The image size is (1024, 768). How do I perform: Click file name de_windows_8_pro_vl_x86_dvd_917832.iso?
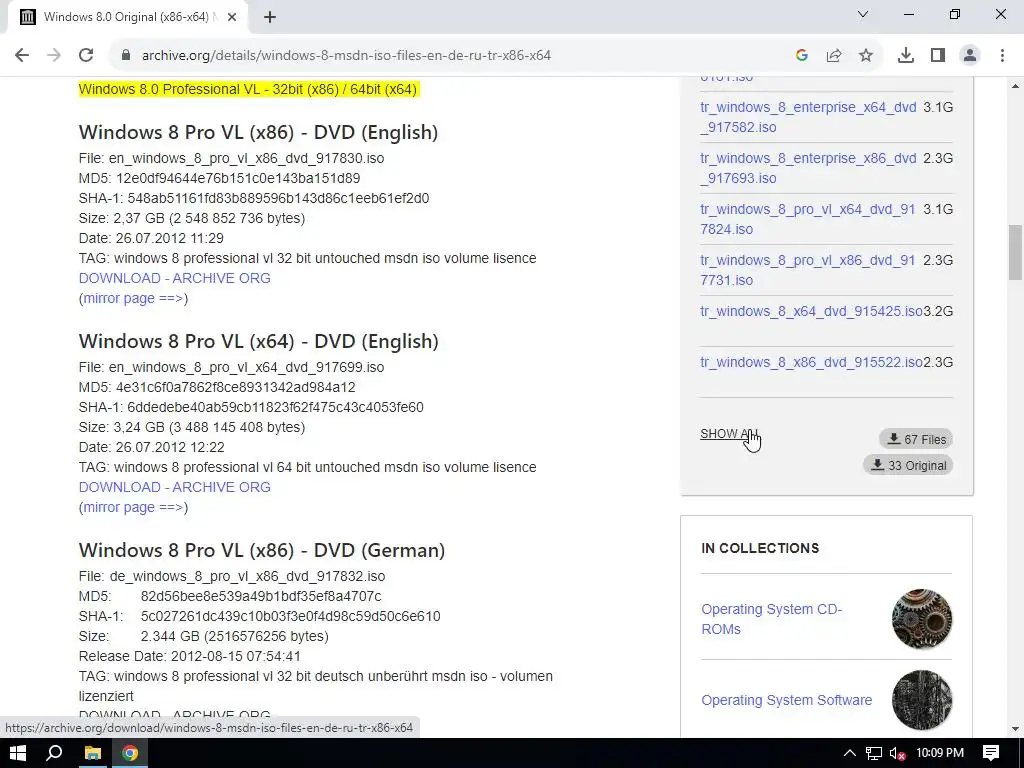coord(247,576)
